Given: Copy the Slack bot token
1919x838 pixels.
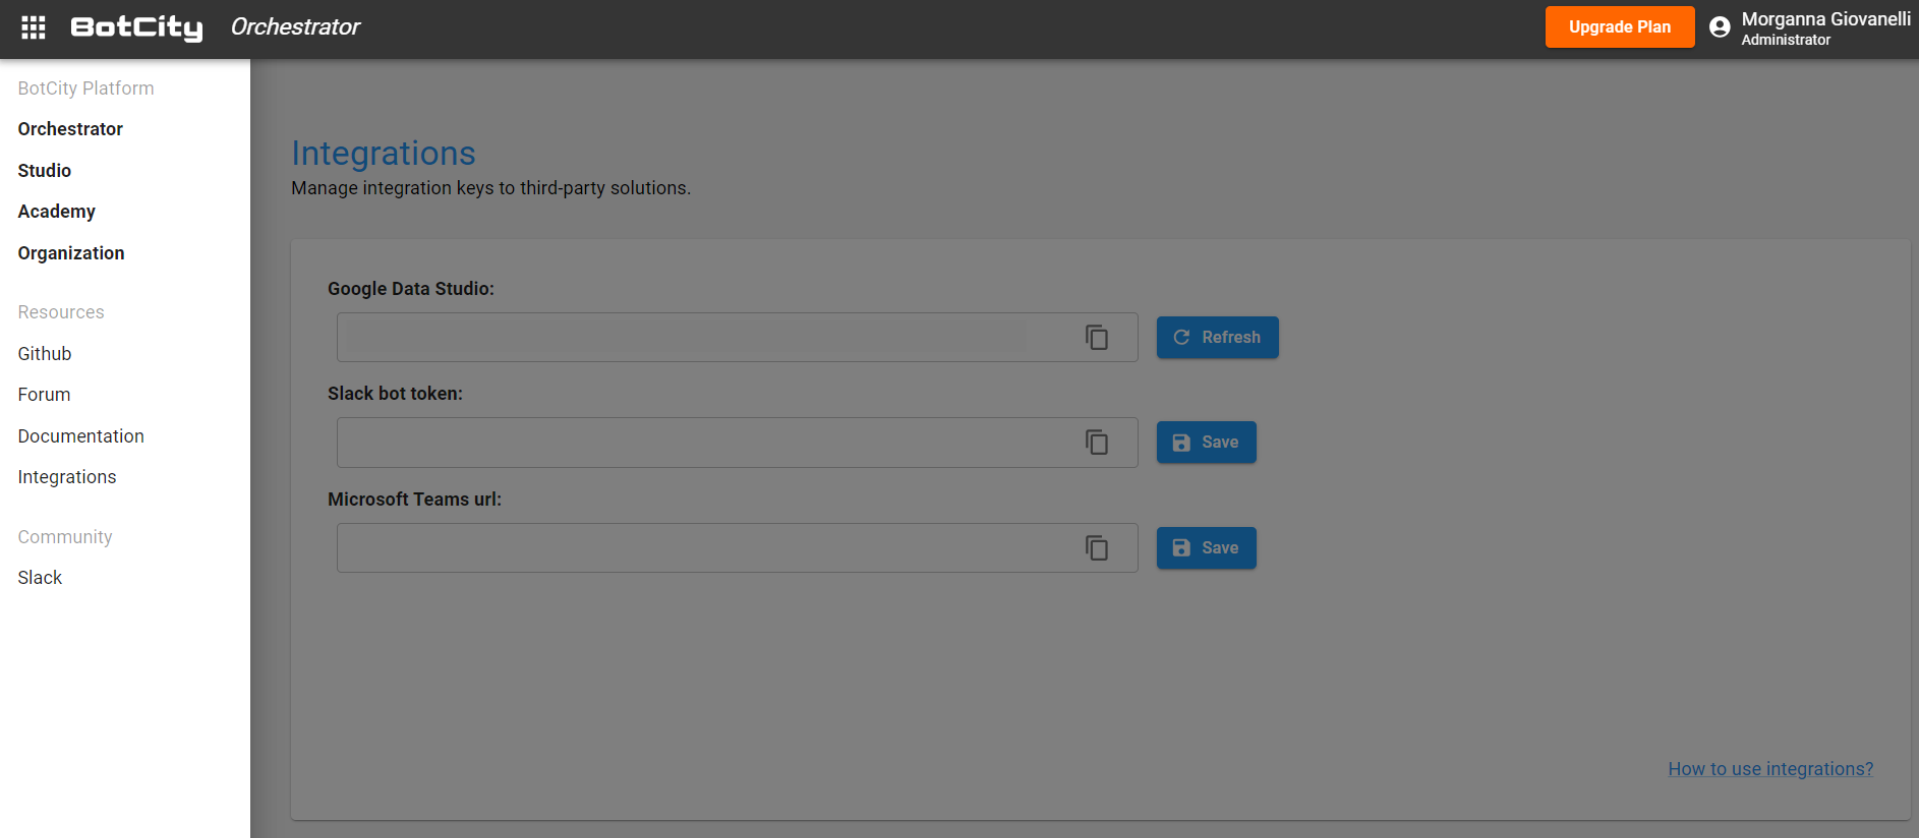Looking at the screenshot, I should click(x=1096, y=443).
